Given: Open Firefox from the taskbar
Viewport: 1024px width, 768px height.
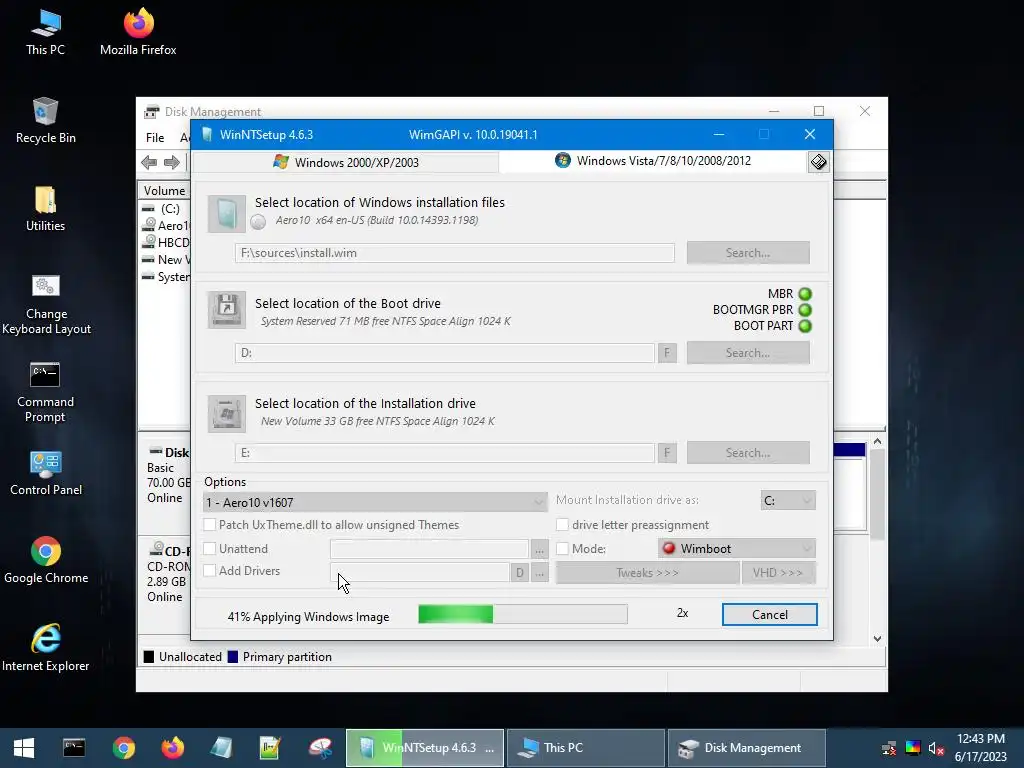Looking at the screenshot, I should pyautogui.click(x=172, y=748).
